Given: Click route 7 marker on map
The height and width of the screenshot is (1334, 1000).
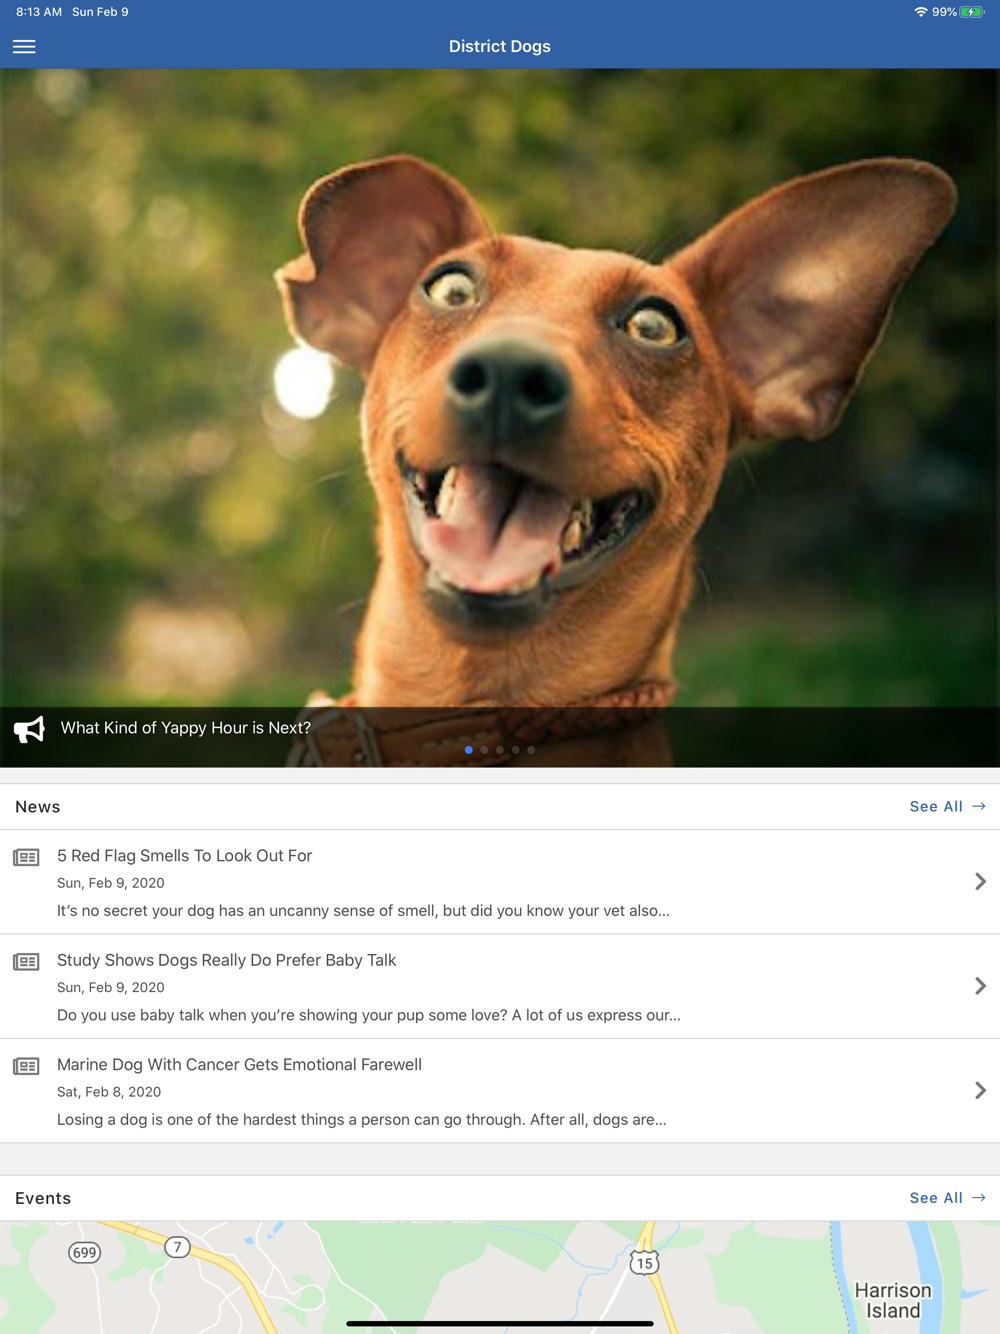Looking at the screenshot, I should click(x=177, y=1247).
